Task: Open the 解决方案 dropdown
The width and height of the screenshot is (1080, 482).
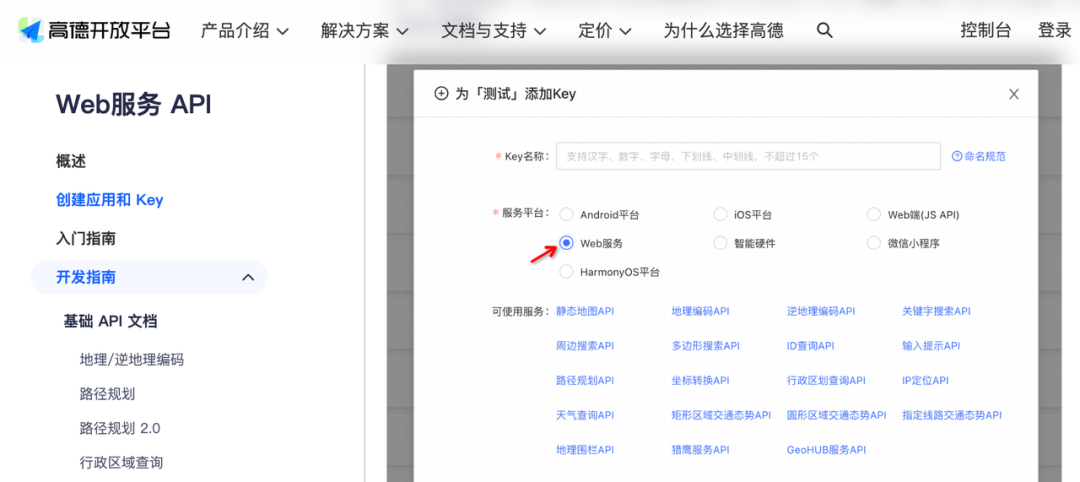Action: (365, 30)
